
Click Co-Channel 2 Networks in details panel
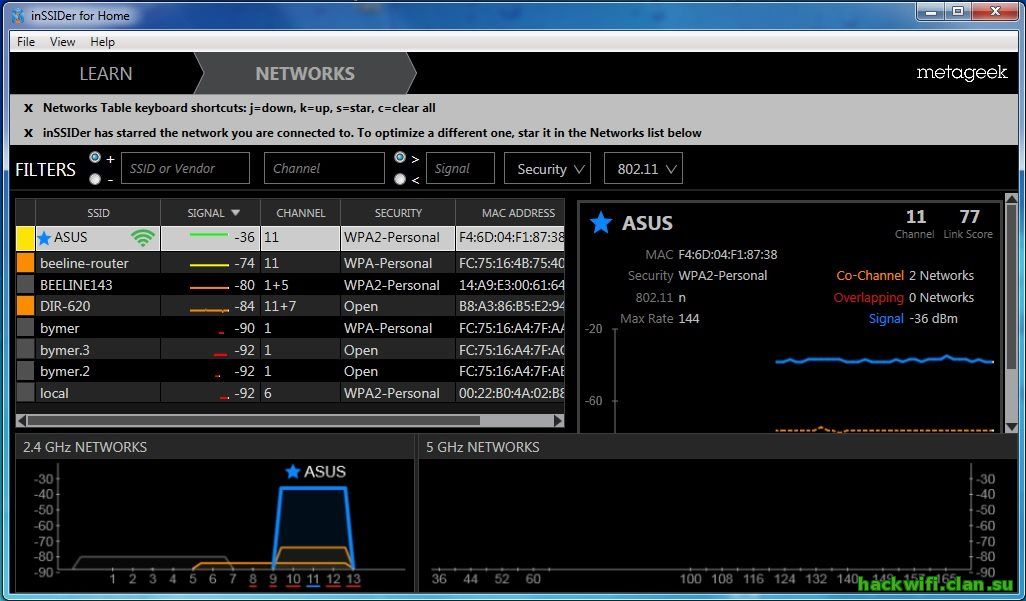(x=905, y=276)
